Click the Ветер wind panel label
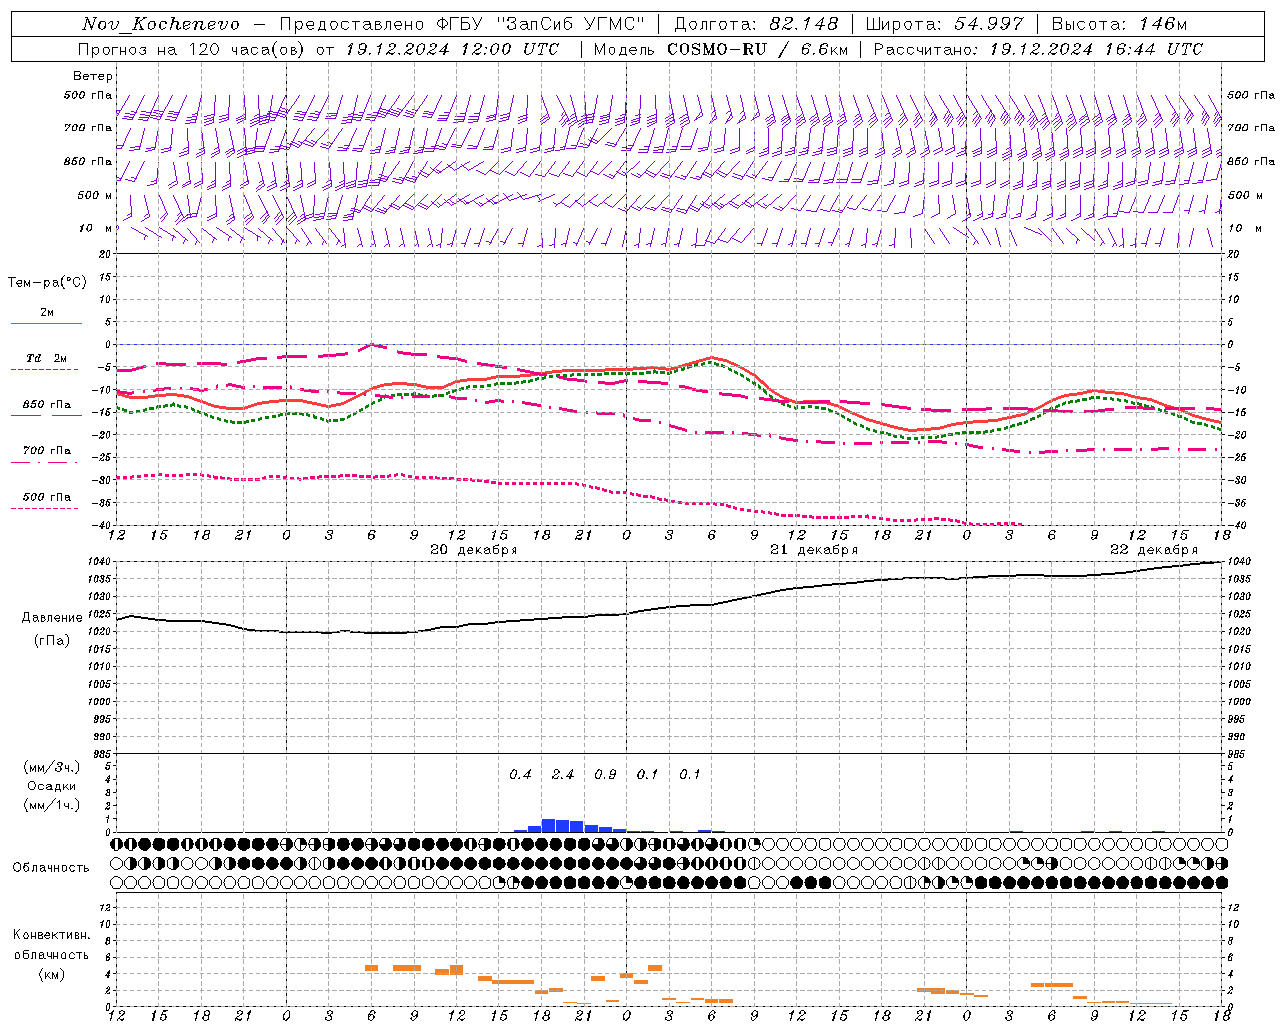The height and width of the screenshot is (1024, 1280). click(93, 76)
